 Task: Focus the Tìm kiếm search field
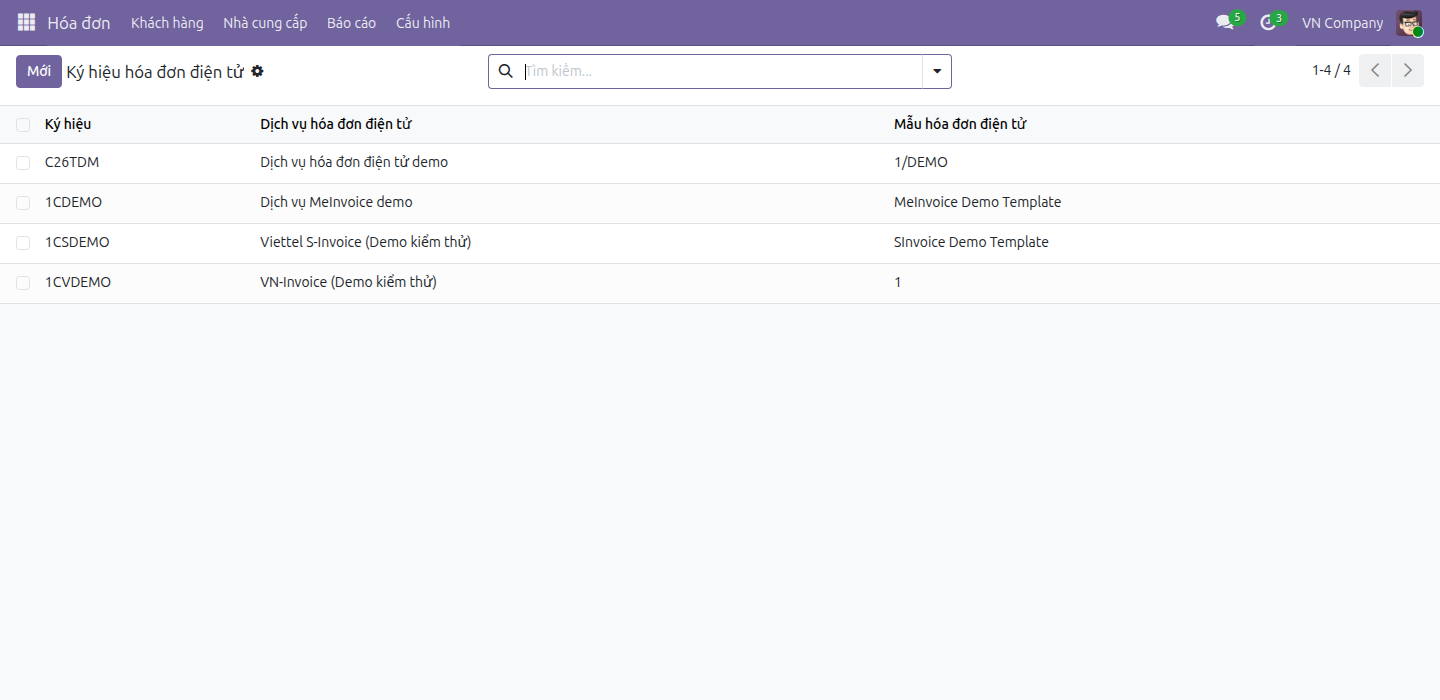[x=720, y=71]
